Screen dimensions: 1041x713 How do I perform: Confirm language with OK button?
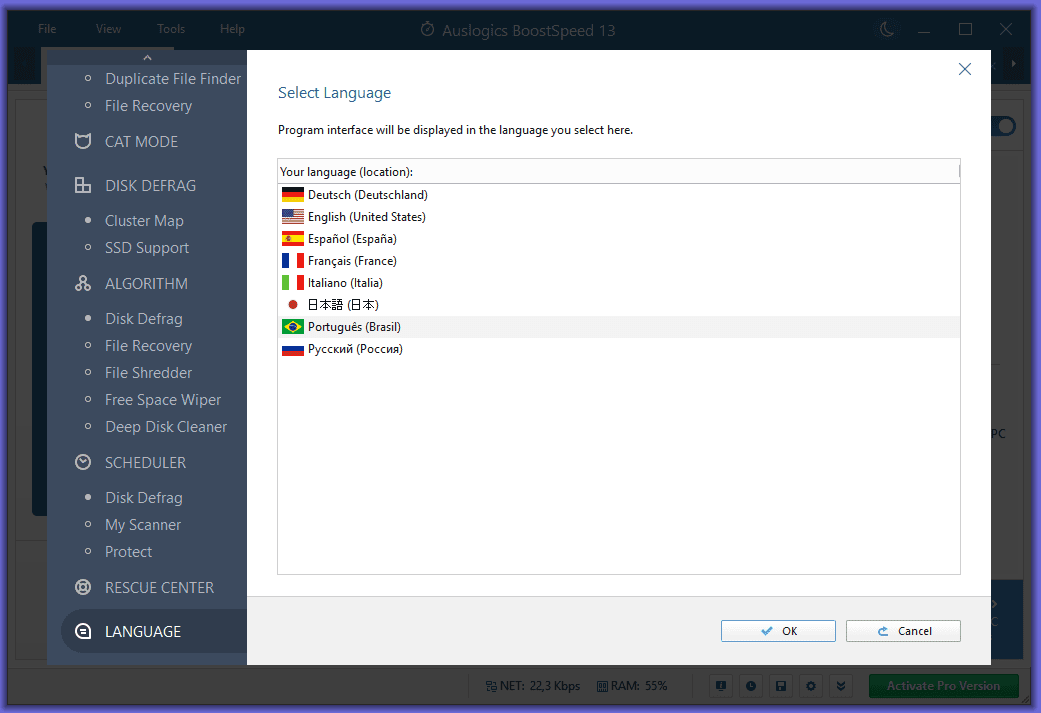pos(778,631)
